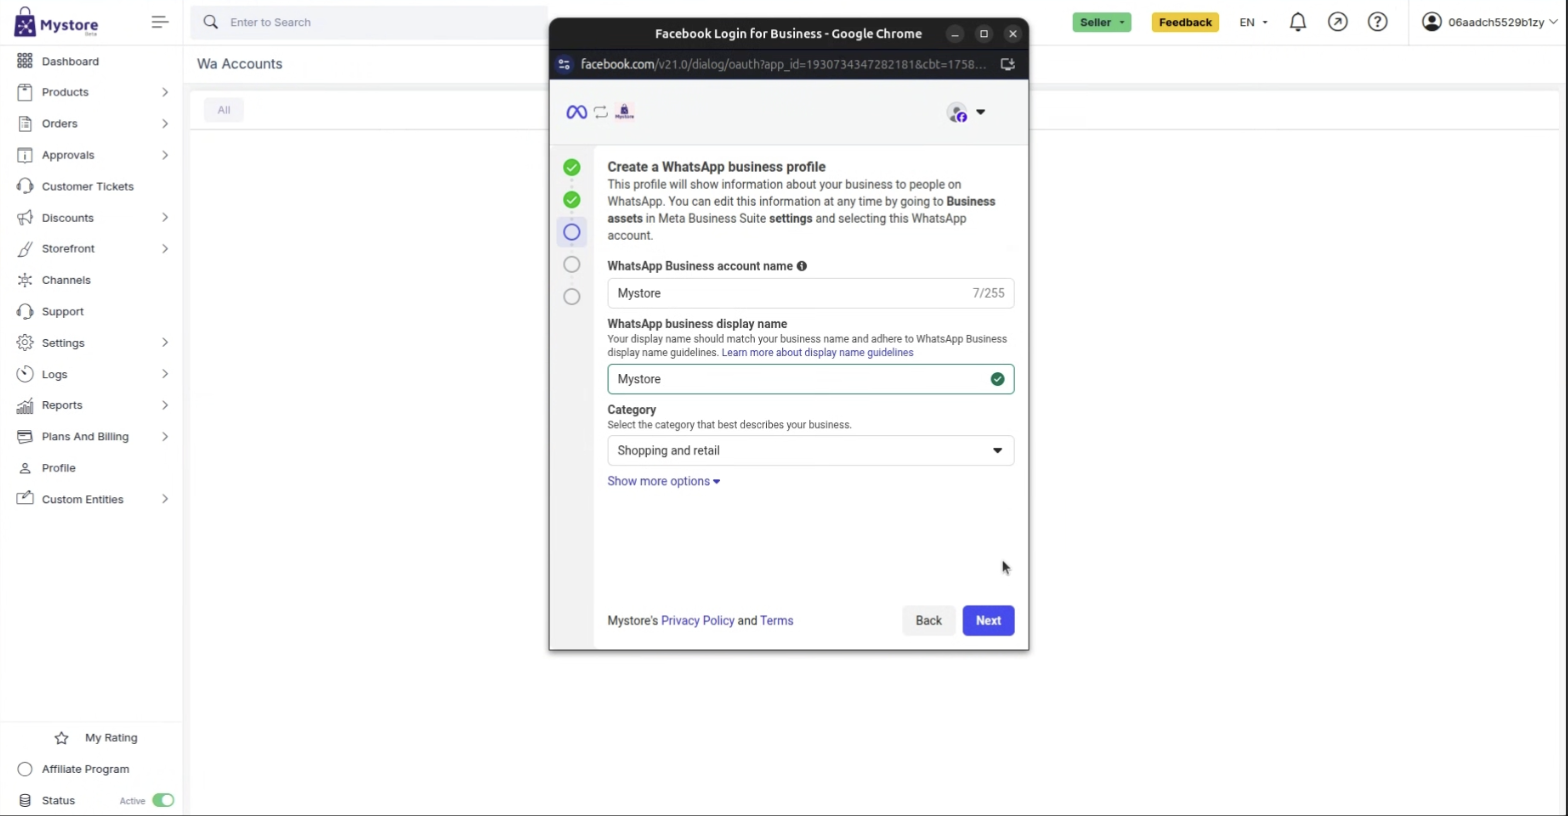The image size is (1568, 816).
Task: Click the external link arrow icon
Action: pyautogui.click(x=1337, y=22)
